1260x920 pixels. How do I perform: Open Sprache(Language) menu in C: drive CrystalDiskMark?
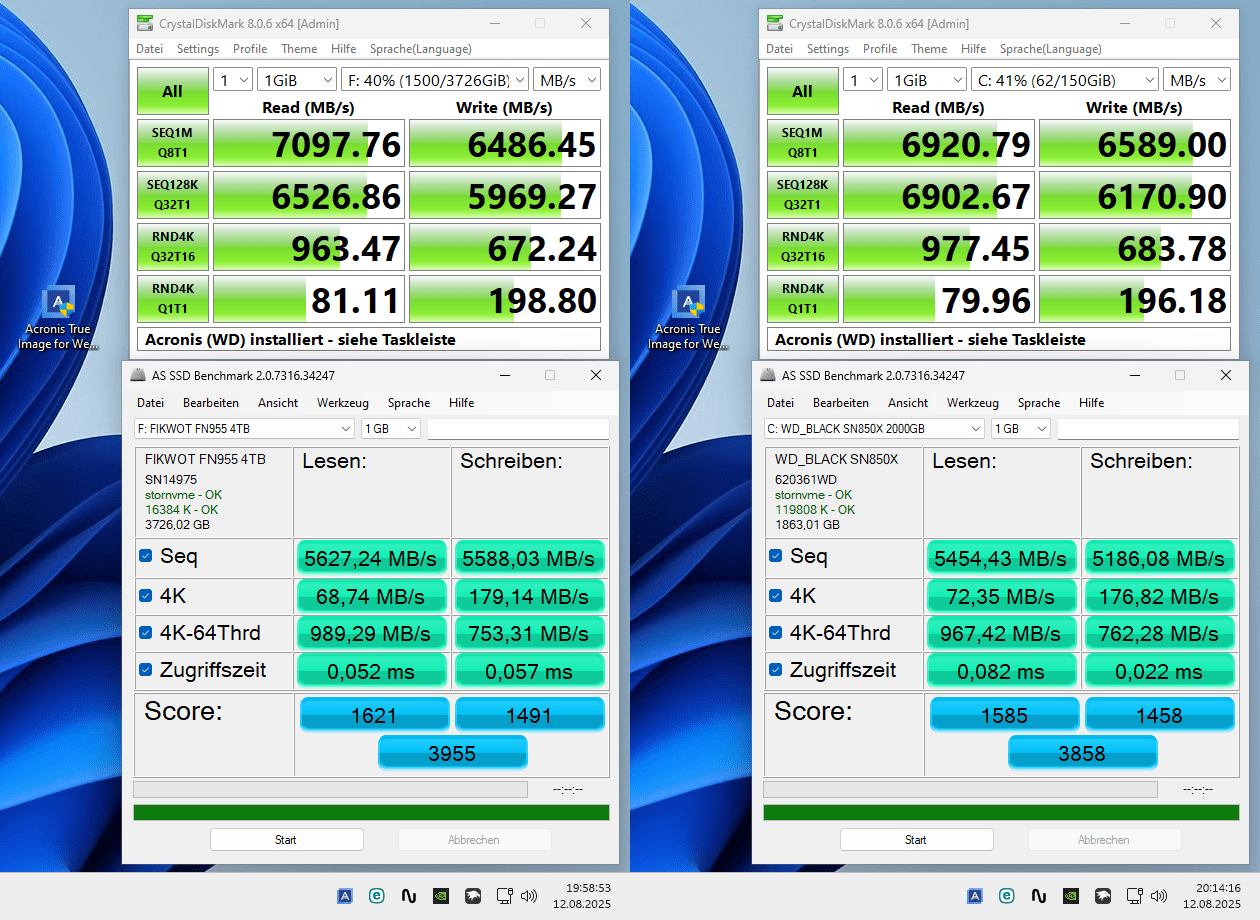pos(1051,49)
